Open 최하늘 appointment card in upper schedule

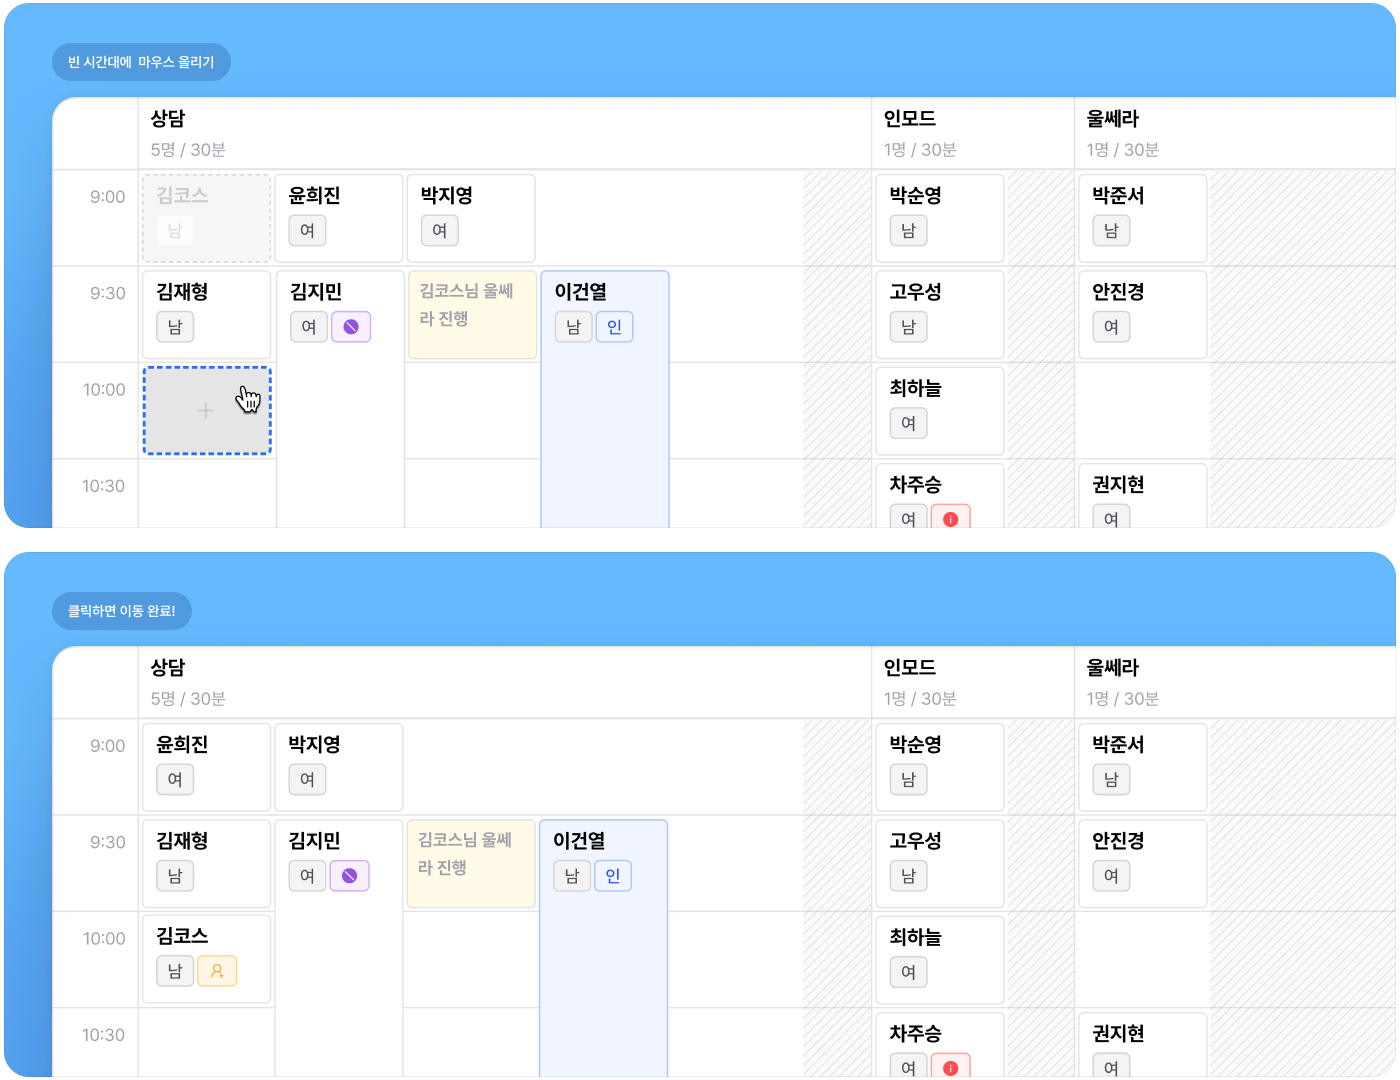pyautogui.click(x=939, y=410)
